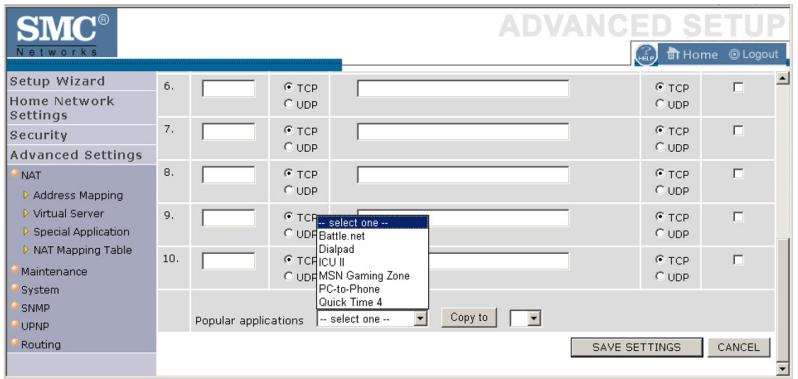This screenshot has width=798, height=379.
Task: Open Special Application page
Action: [x=81, y=232]
